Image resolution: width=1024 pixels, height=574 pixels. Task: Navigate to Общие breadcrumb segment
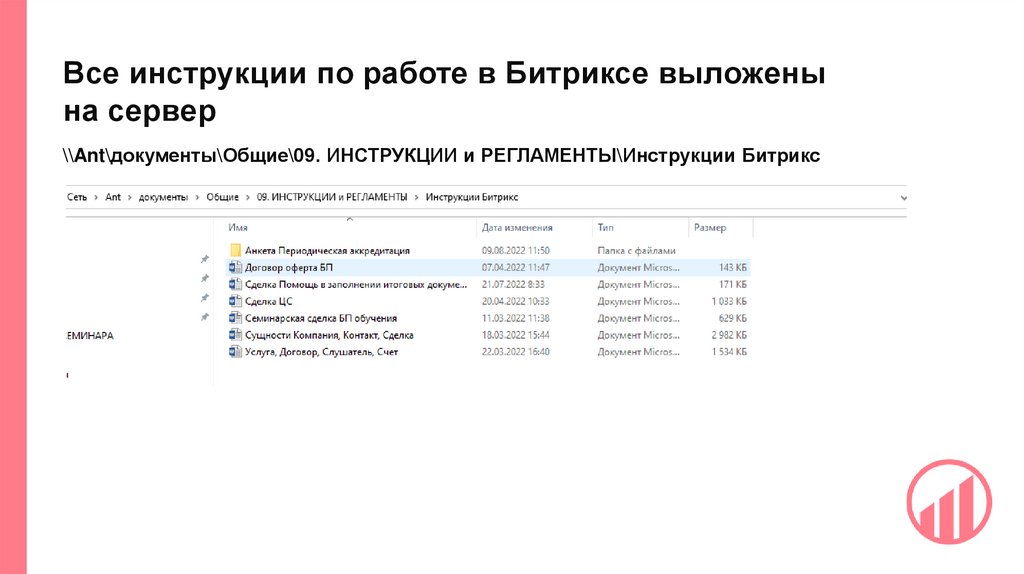point(223,197)
